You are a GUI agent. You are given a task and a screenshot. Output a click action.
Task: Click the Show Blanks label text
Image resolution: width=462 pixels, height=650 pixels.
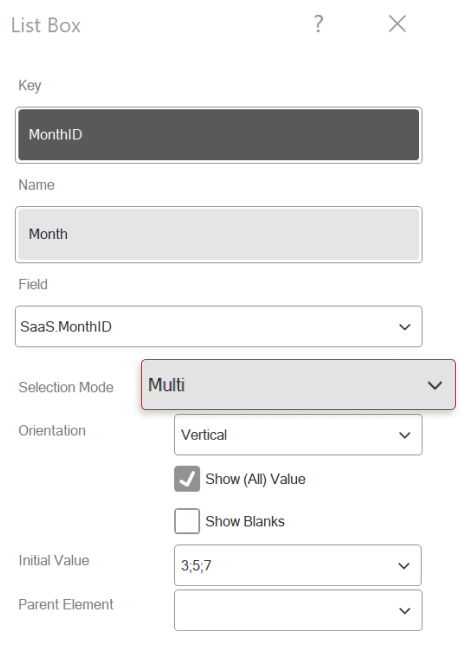tap(245, 521)
